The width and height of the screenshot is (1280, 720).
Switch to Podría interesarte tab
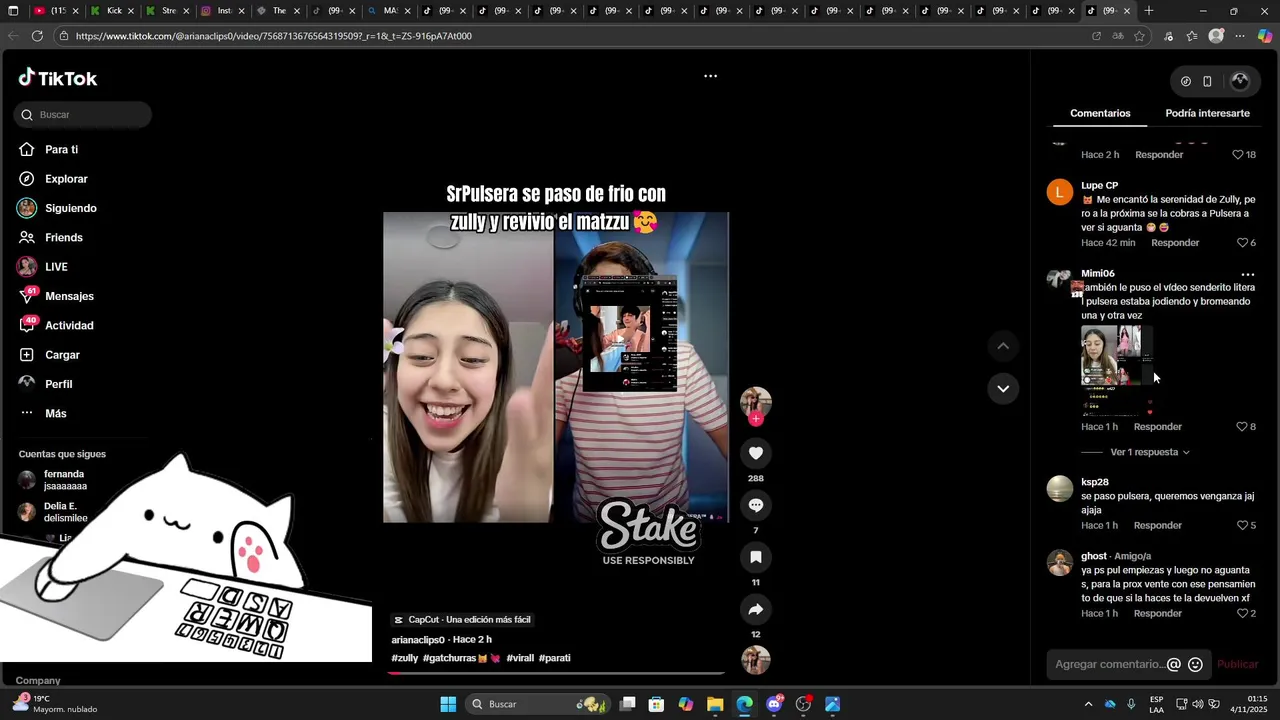1207,113
